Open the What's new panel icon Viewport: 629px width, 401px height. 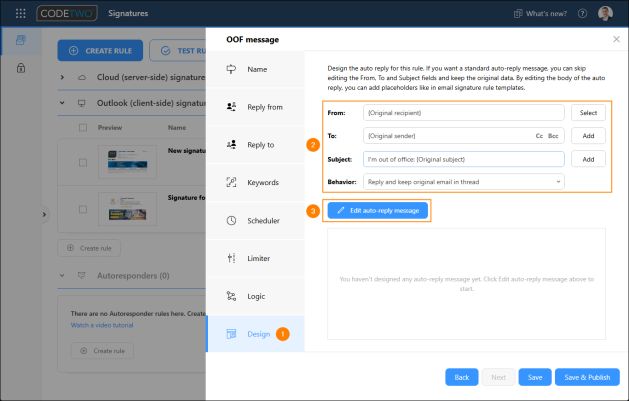coord(518,14)
